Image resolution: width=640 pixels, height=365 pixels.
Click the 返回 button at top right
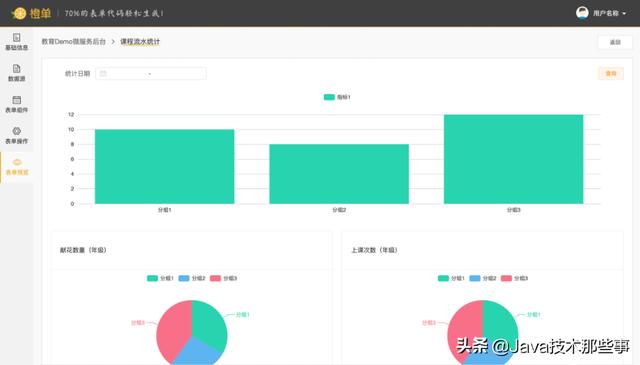pyautogui.click(x=615, y=42)
